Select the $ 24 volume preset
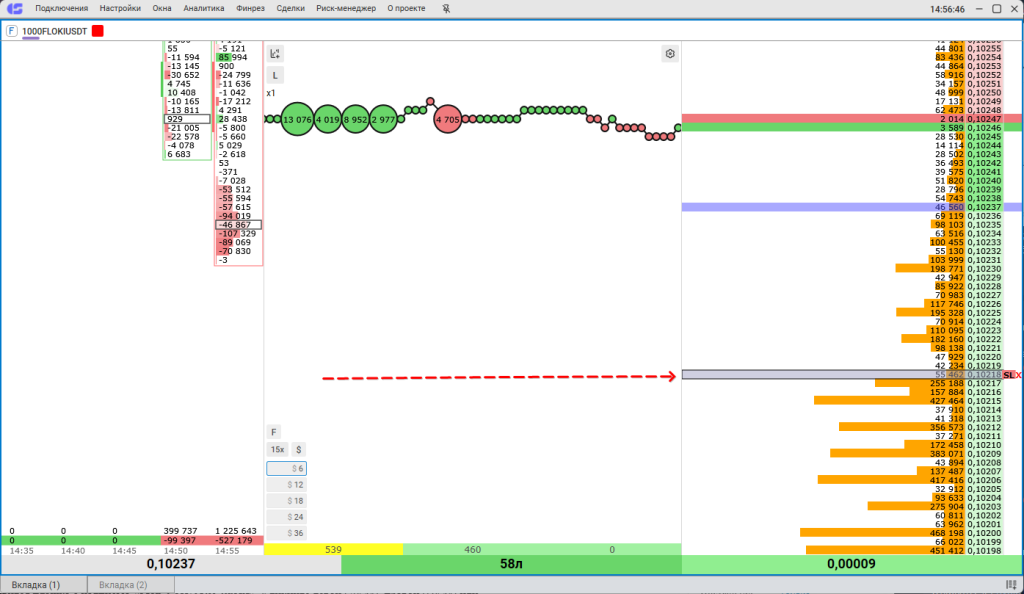 coord(286,517)
